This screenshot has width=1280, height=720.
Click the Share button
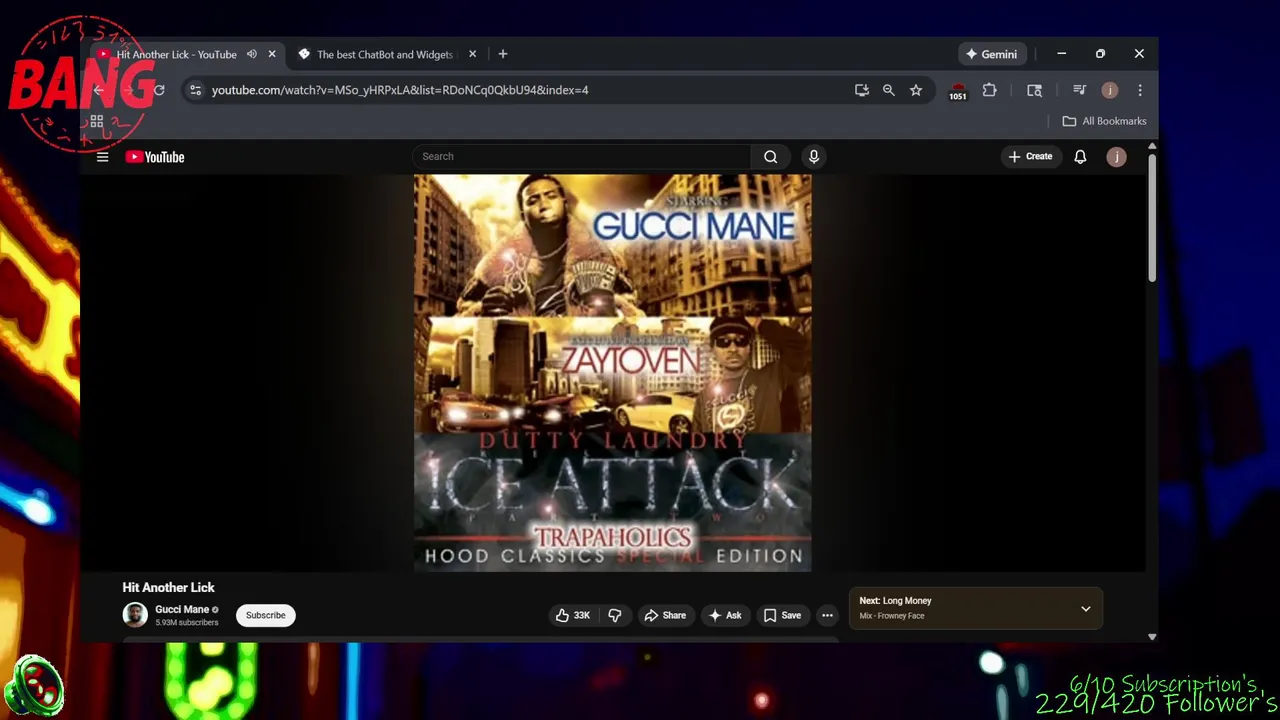tap(664, 615)
